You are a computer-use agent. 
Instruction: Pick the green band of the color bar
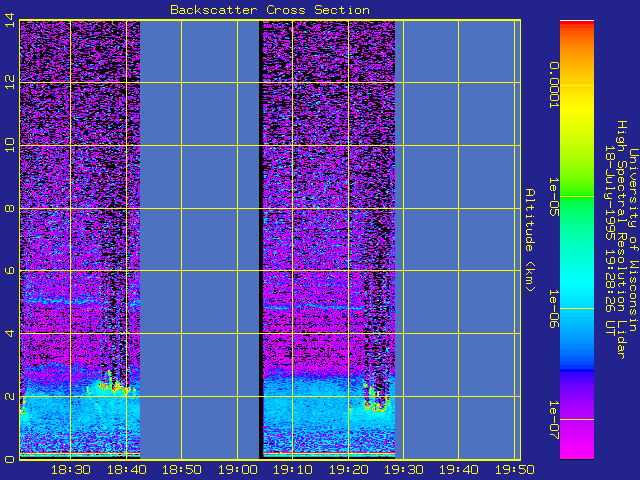(577, 200)
